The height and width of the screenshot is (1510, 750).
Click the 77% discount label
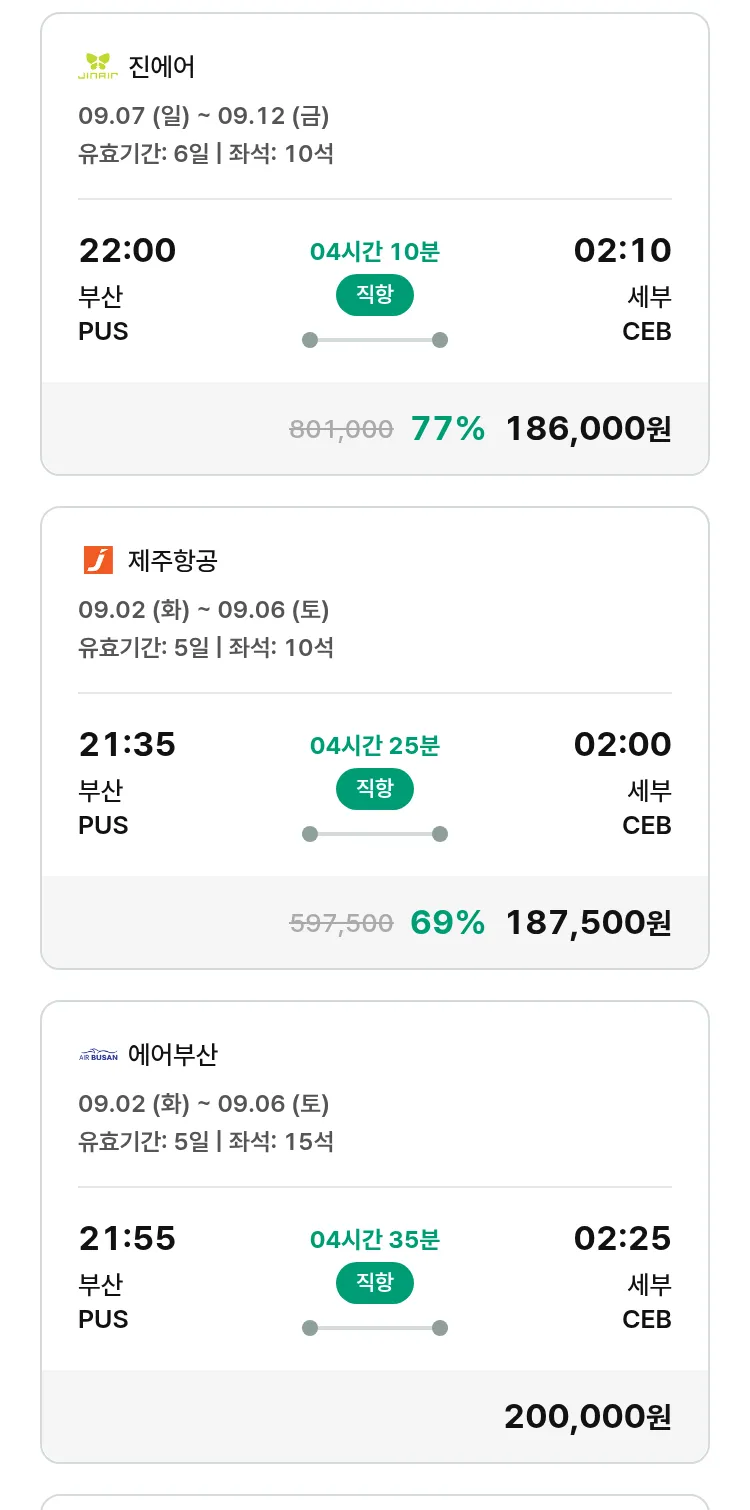(447, 429)
